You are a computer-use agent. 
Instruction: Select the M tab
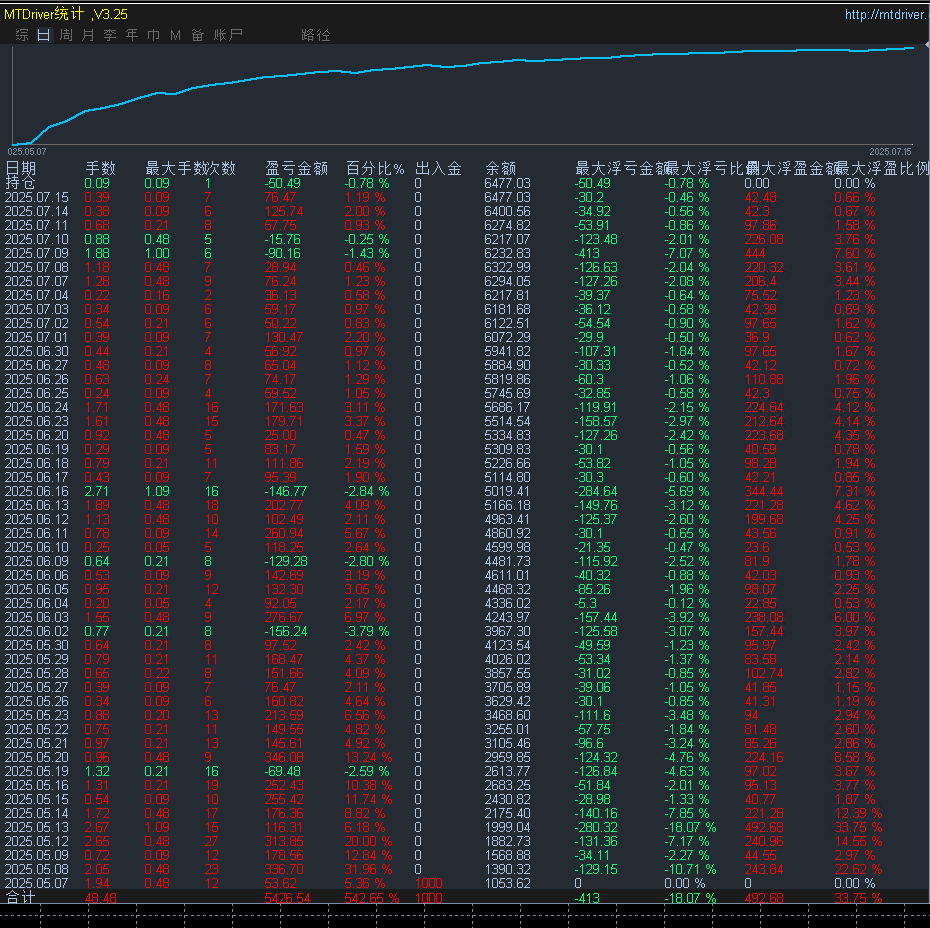tap(176, 35)
